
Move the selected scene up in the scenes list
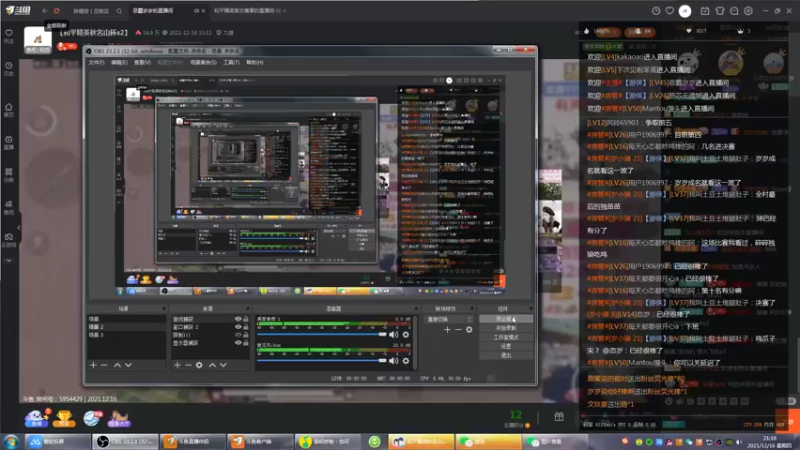coord(117,365)
